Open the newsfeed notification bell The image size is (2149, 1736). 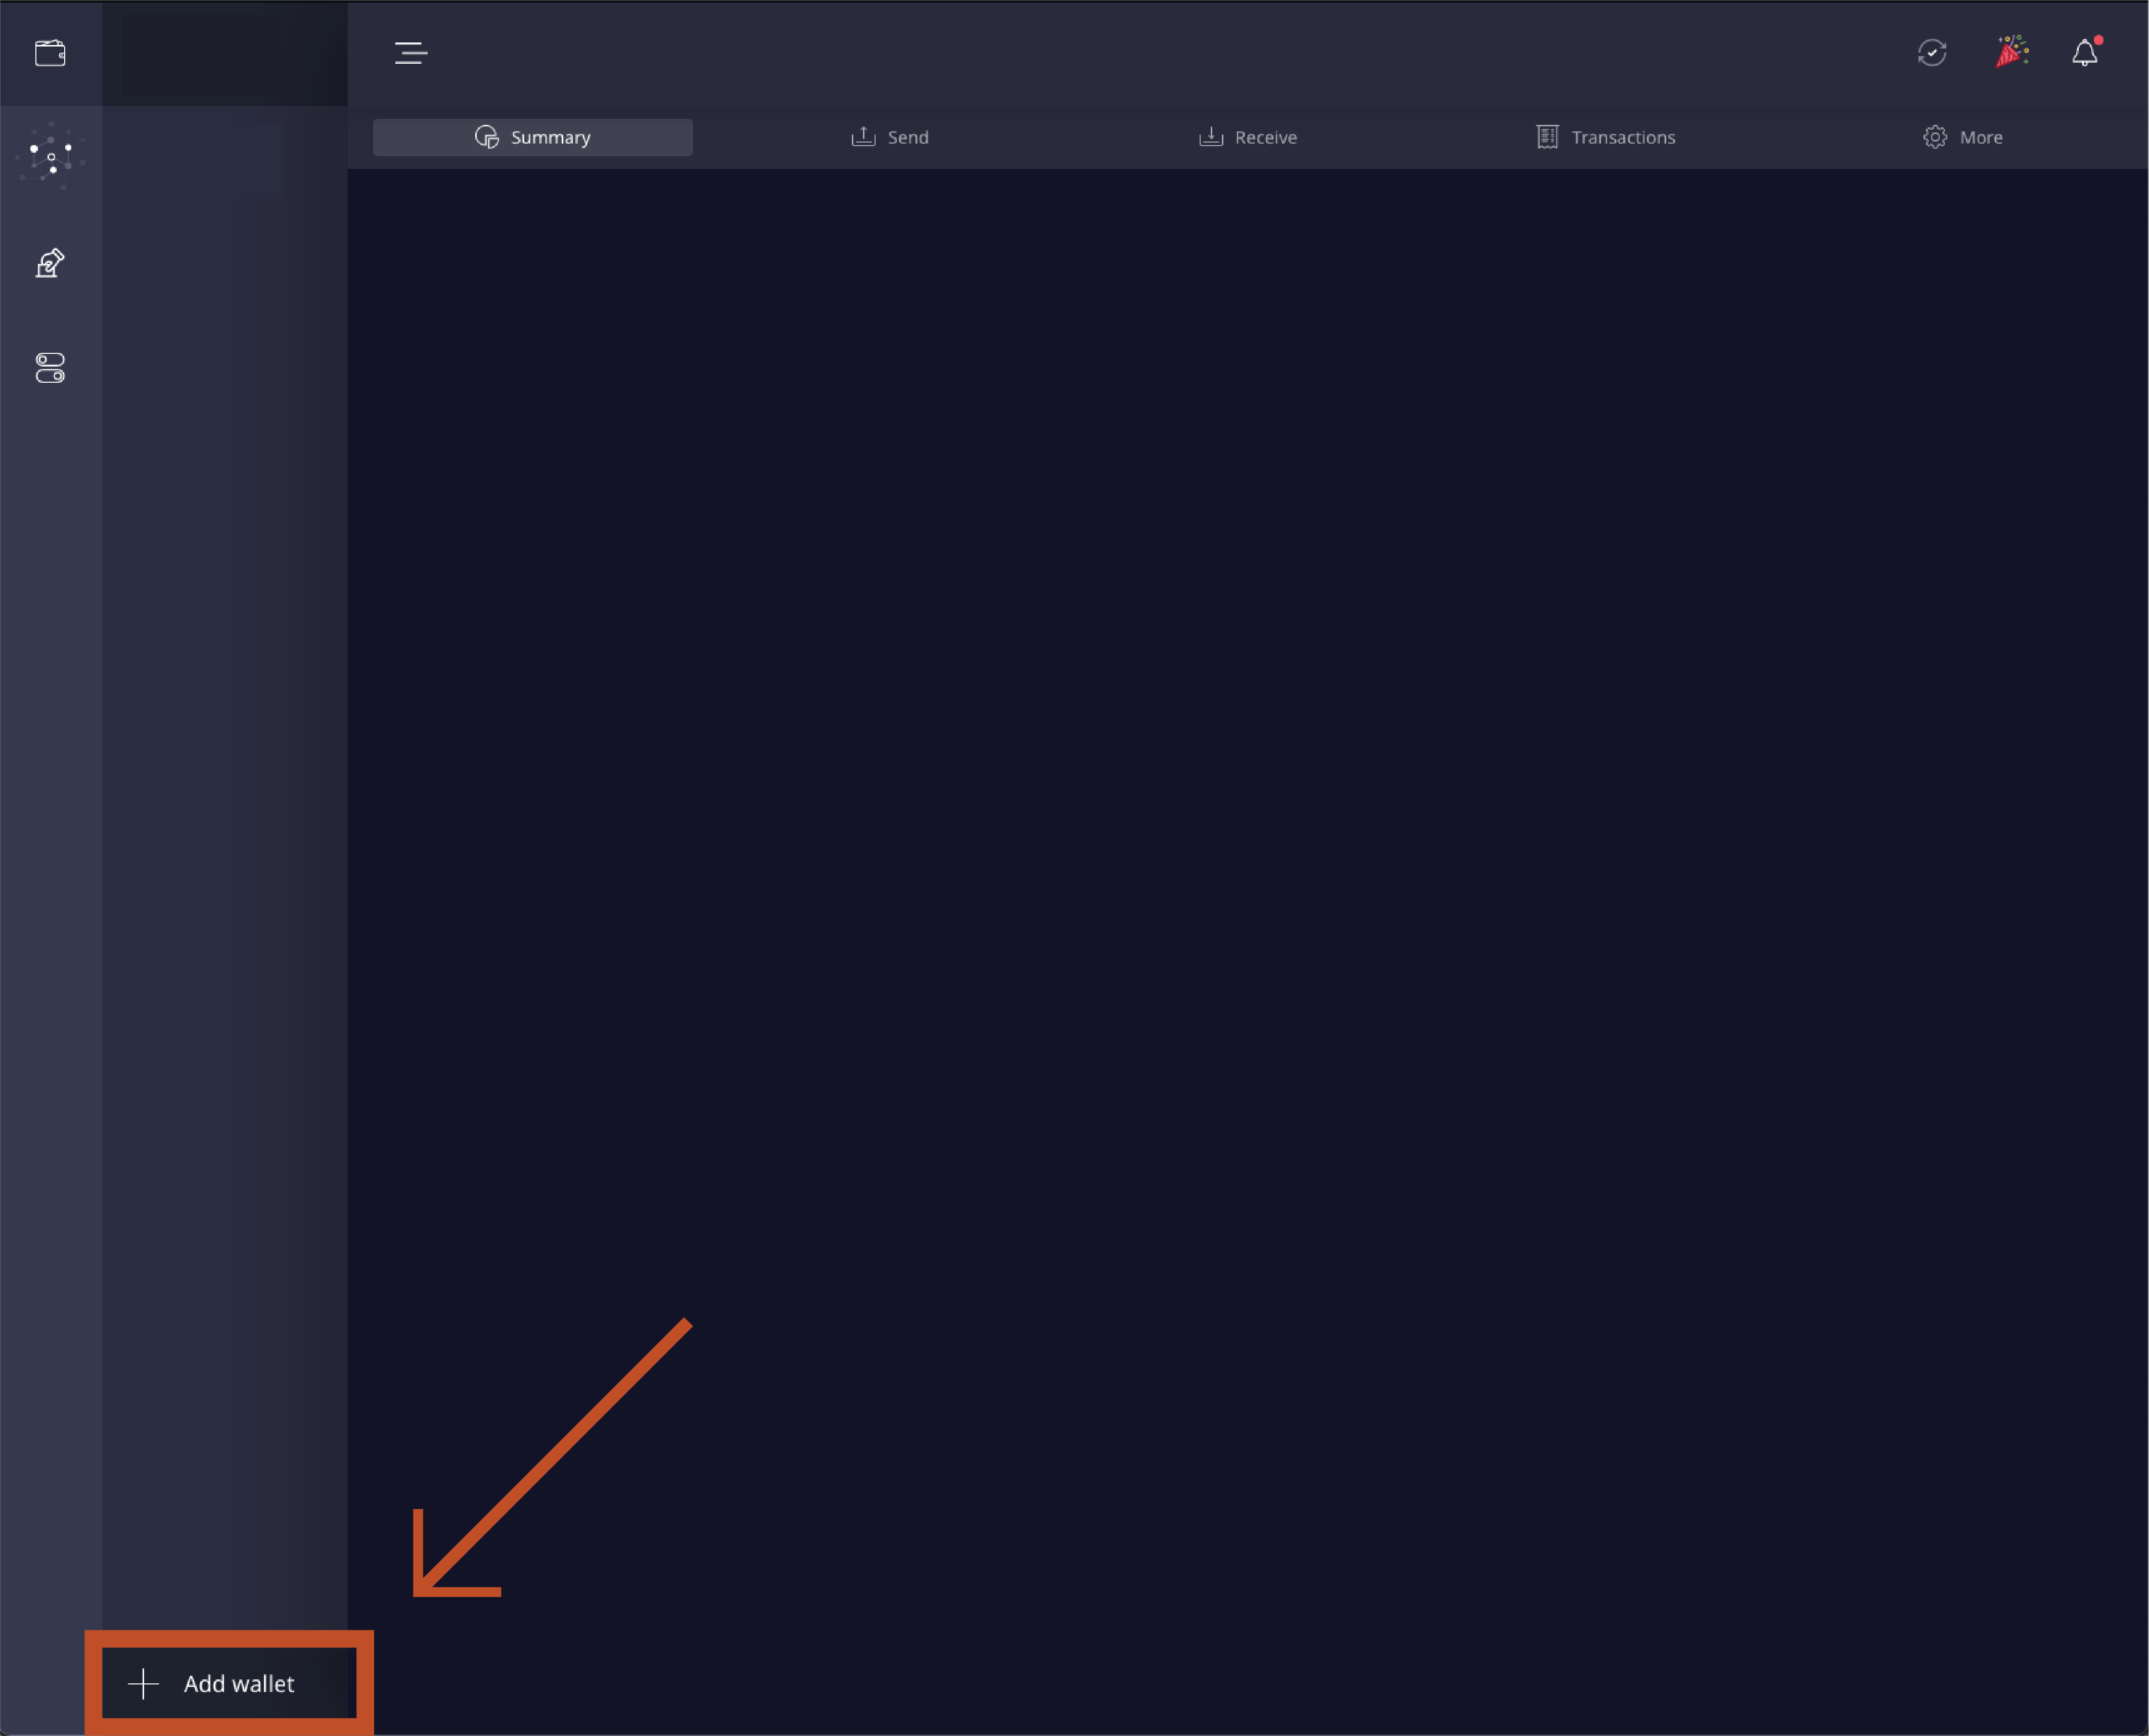click(2084, 53)
